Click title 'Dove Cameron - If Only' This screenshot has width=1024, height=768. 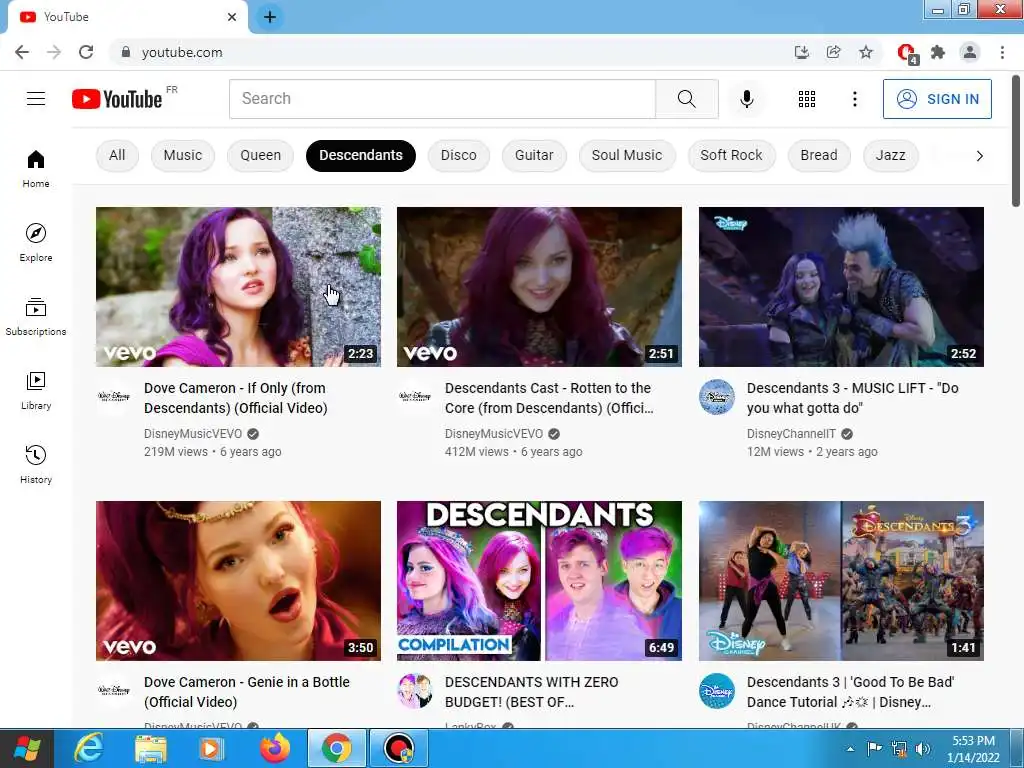(x=235, y=398)
